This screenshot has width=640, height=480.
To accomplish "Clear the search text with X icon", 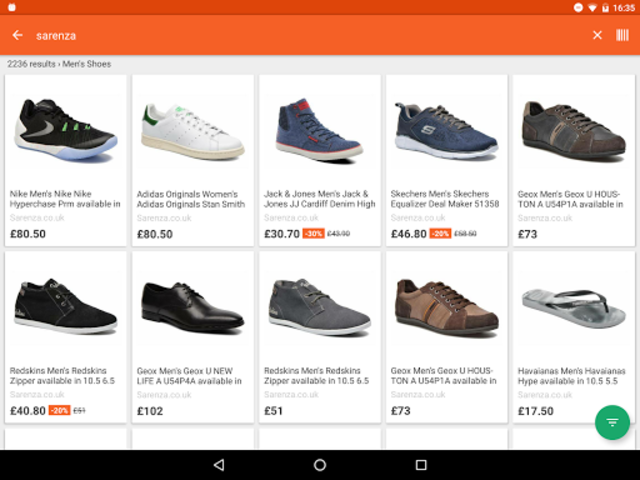I will tap(597, 35).
